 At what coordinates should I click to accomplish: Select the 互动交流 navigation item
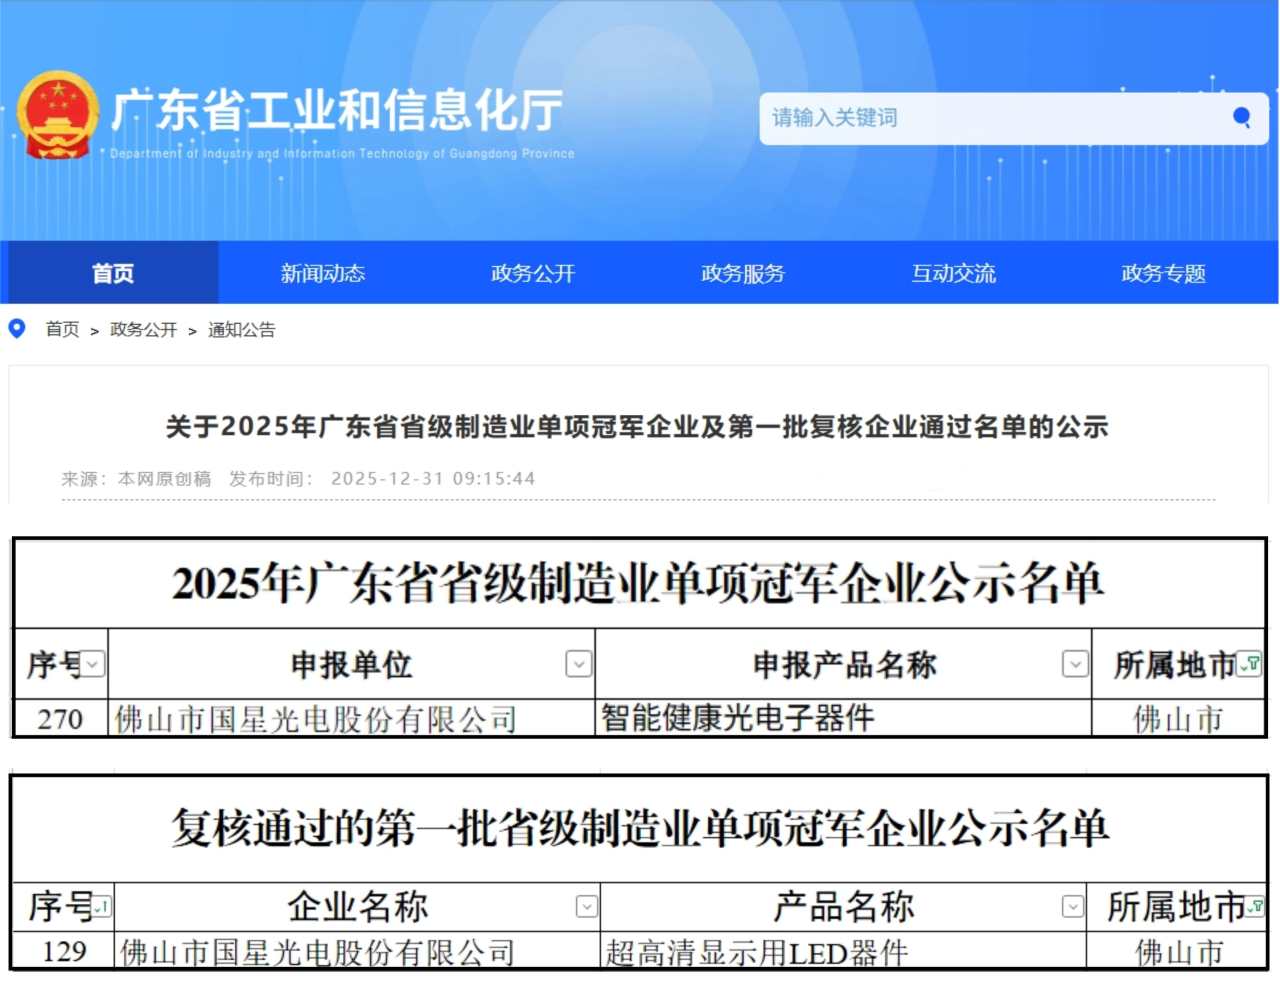[x=953, y=272]
